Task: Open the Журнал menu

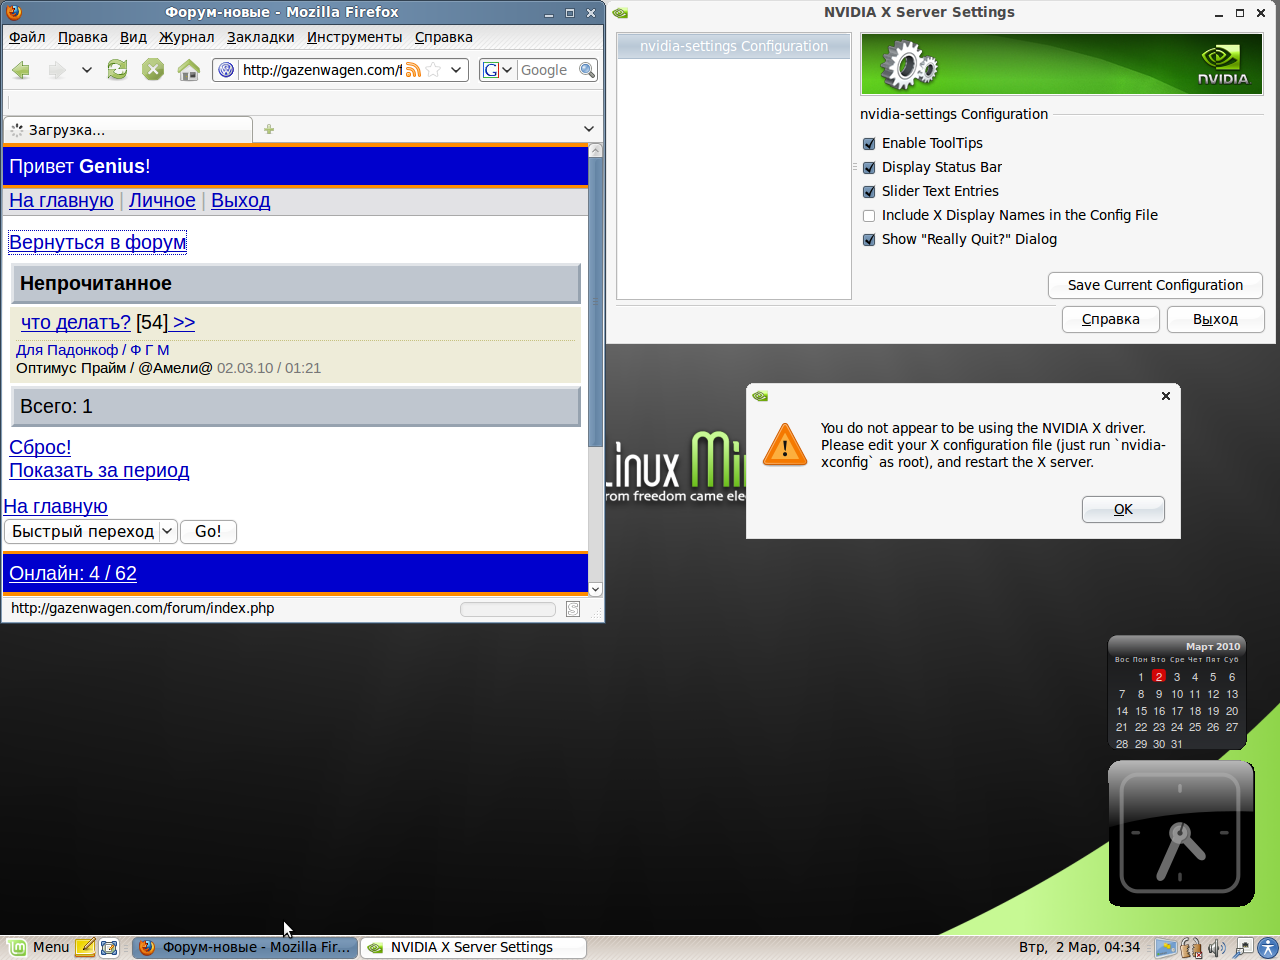Action: [186, 37]
